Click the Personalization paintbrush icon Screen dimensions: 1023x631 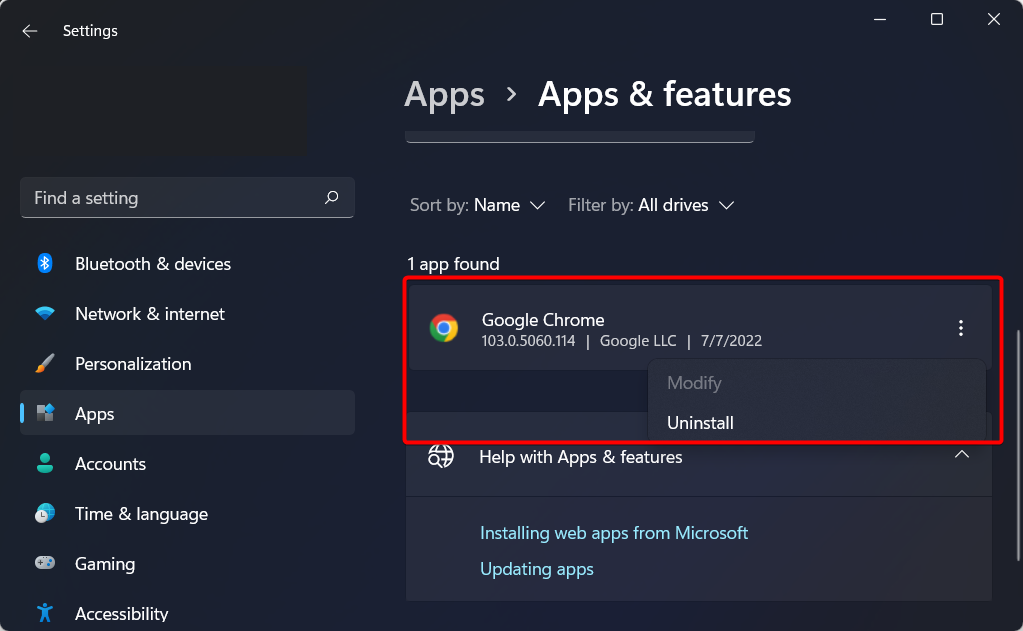point(44,363)
